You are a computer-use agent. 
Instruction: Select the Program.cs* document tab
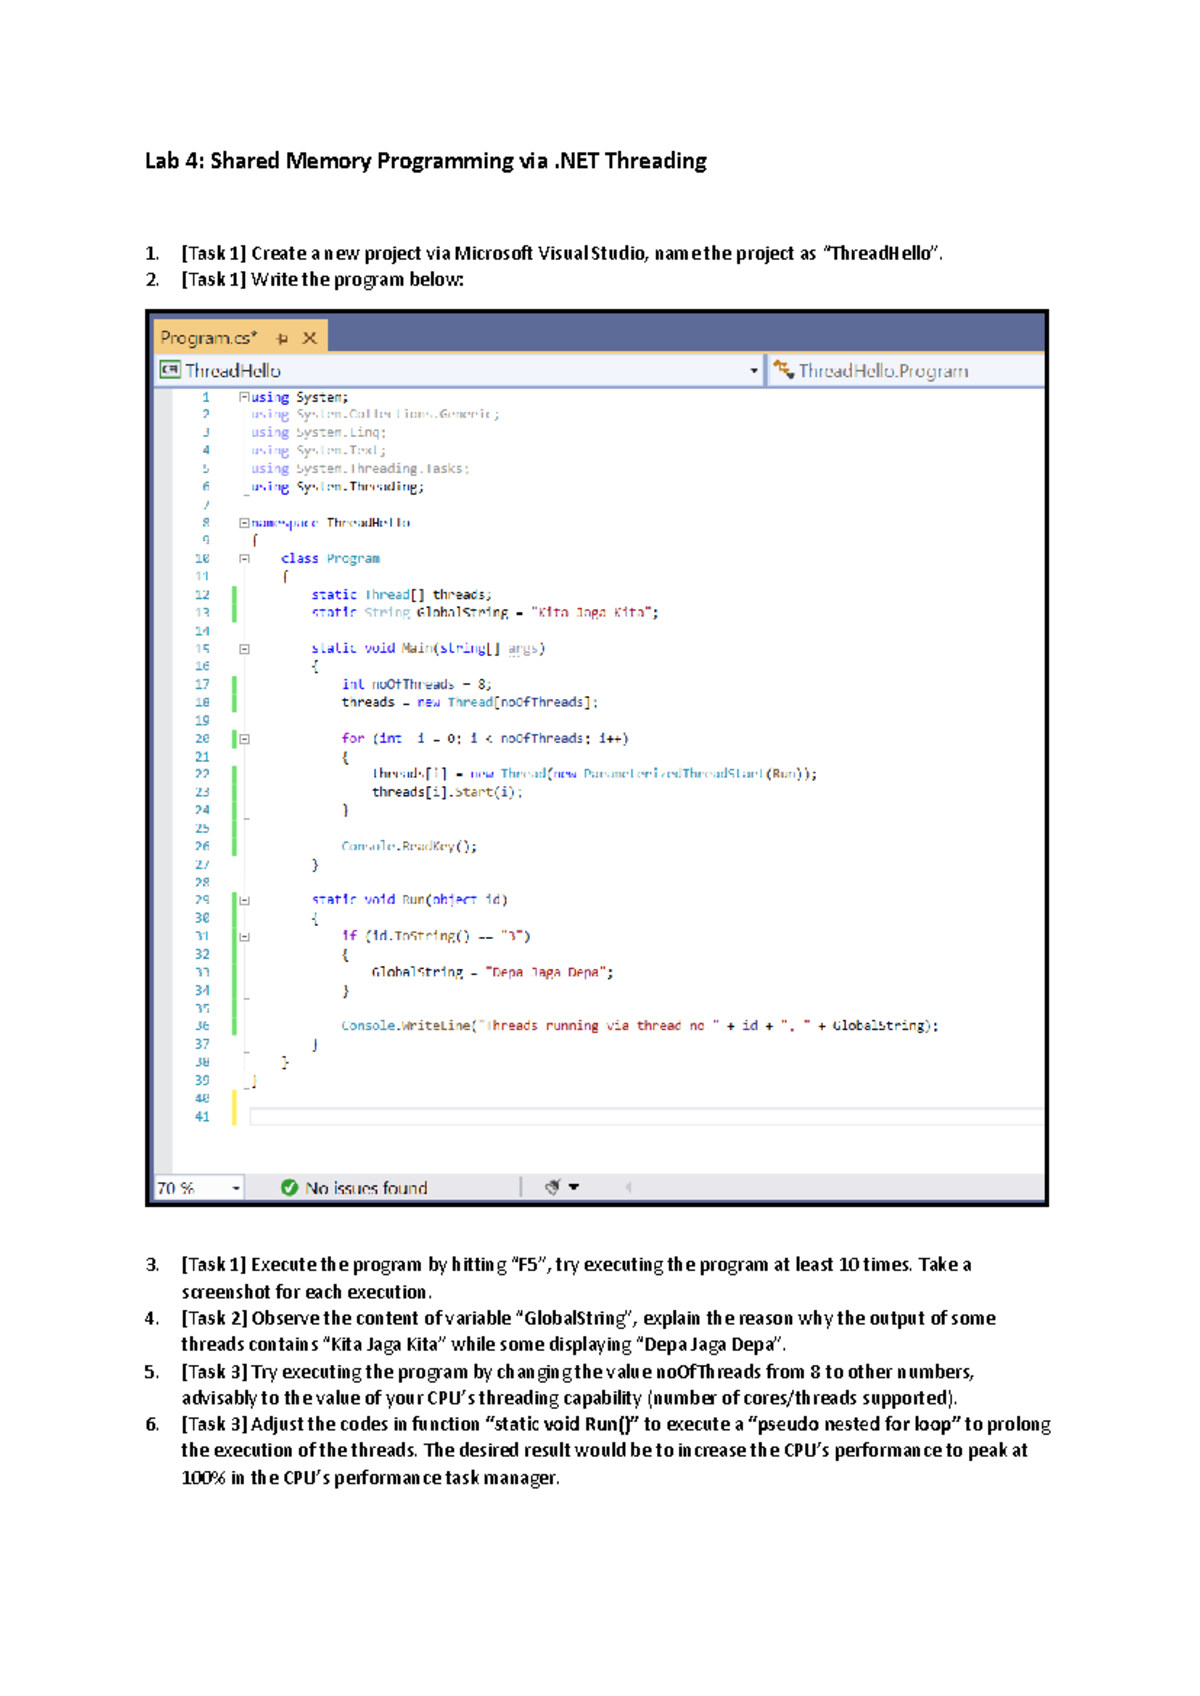click(208, 338)
